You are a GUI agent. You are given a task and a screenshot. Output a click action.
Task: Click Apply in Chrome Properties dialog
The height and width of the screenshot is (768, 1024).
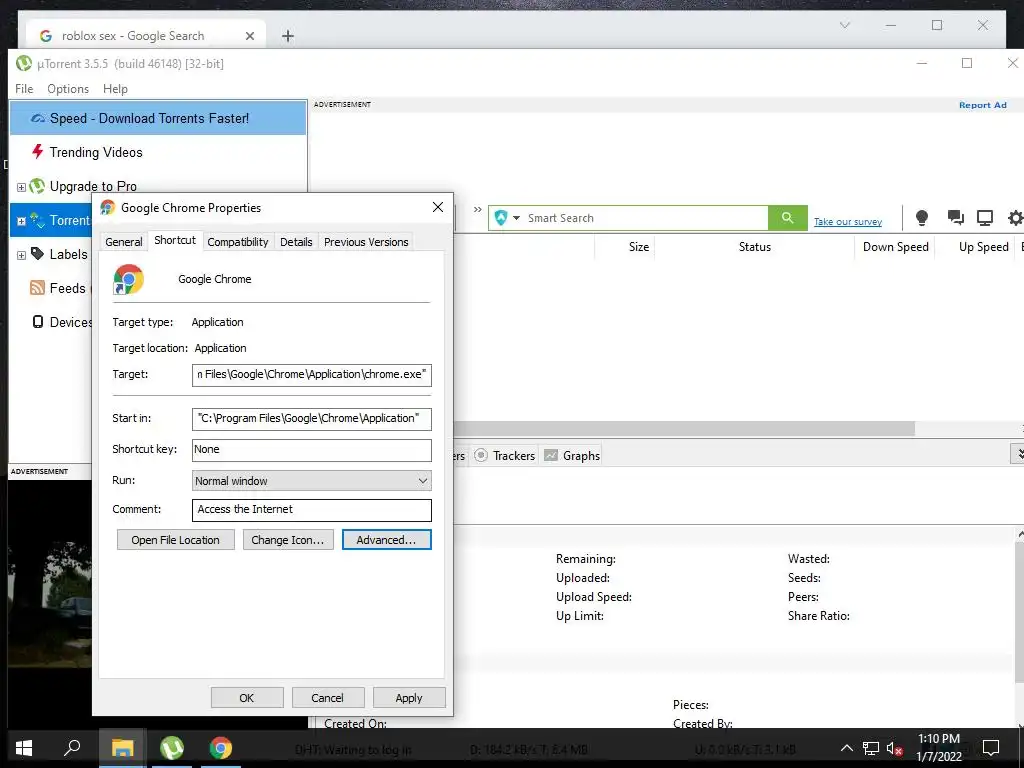[x=409, y=697]
